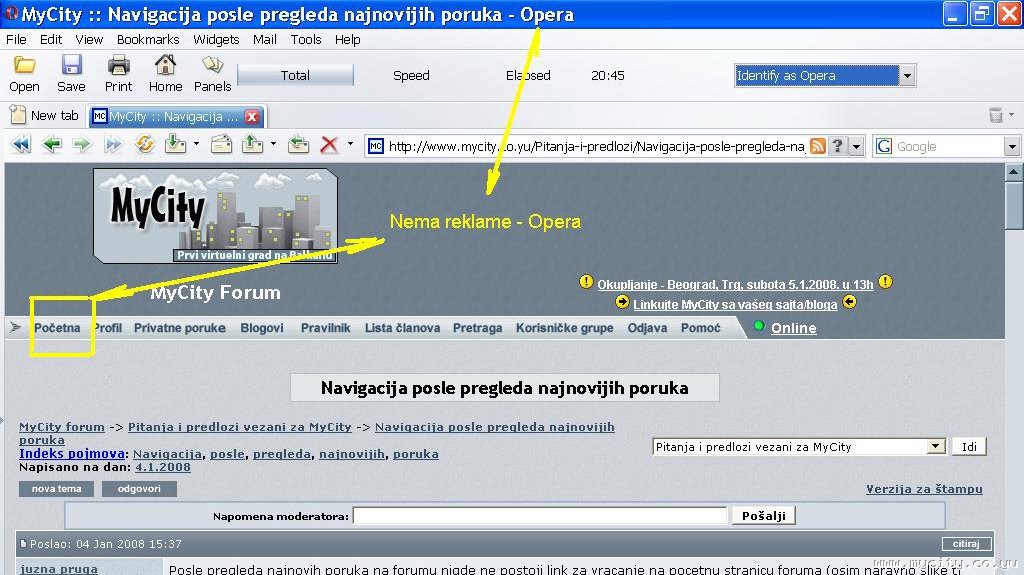Open the Widgets menu

pos(216,39)
